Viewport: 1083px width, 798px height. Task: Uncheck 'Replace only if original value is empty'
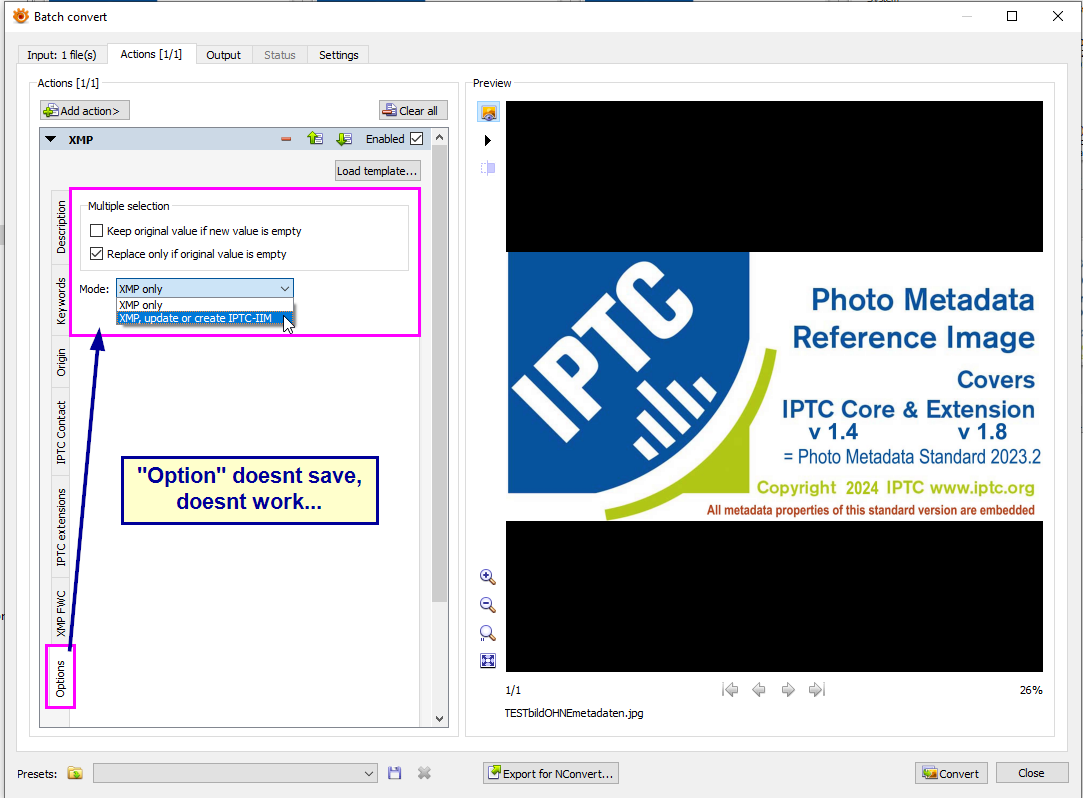point(97,254)
